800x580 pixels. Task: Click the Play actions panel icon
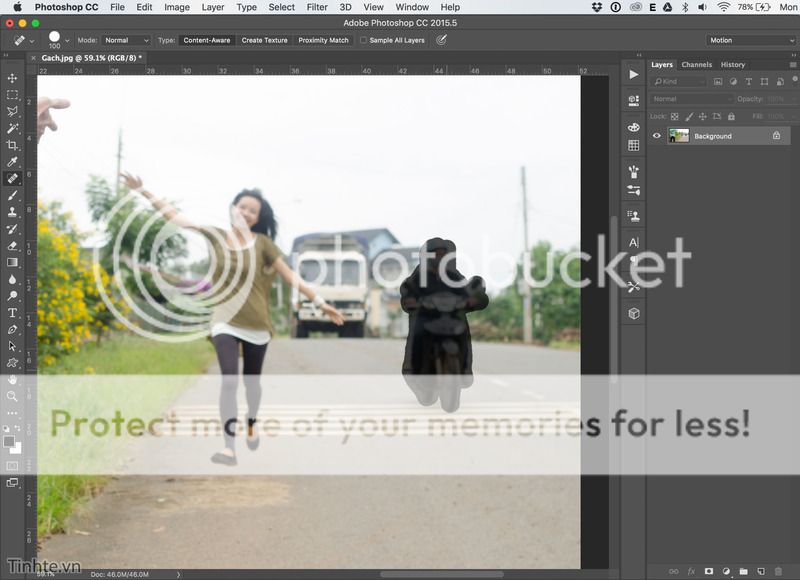(634, 75)
